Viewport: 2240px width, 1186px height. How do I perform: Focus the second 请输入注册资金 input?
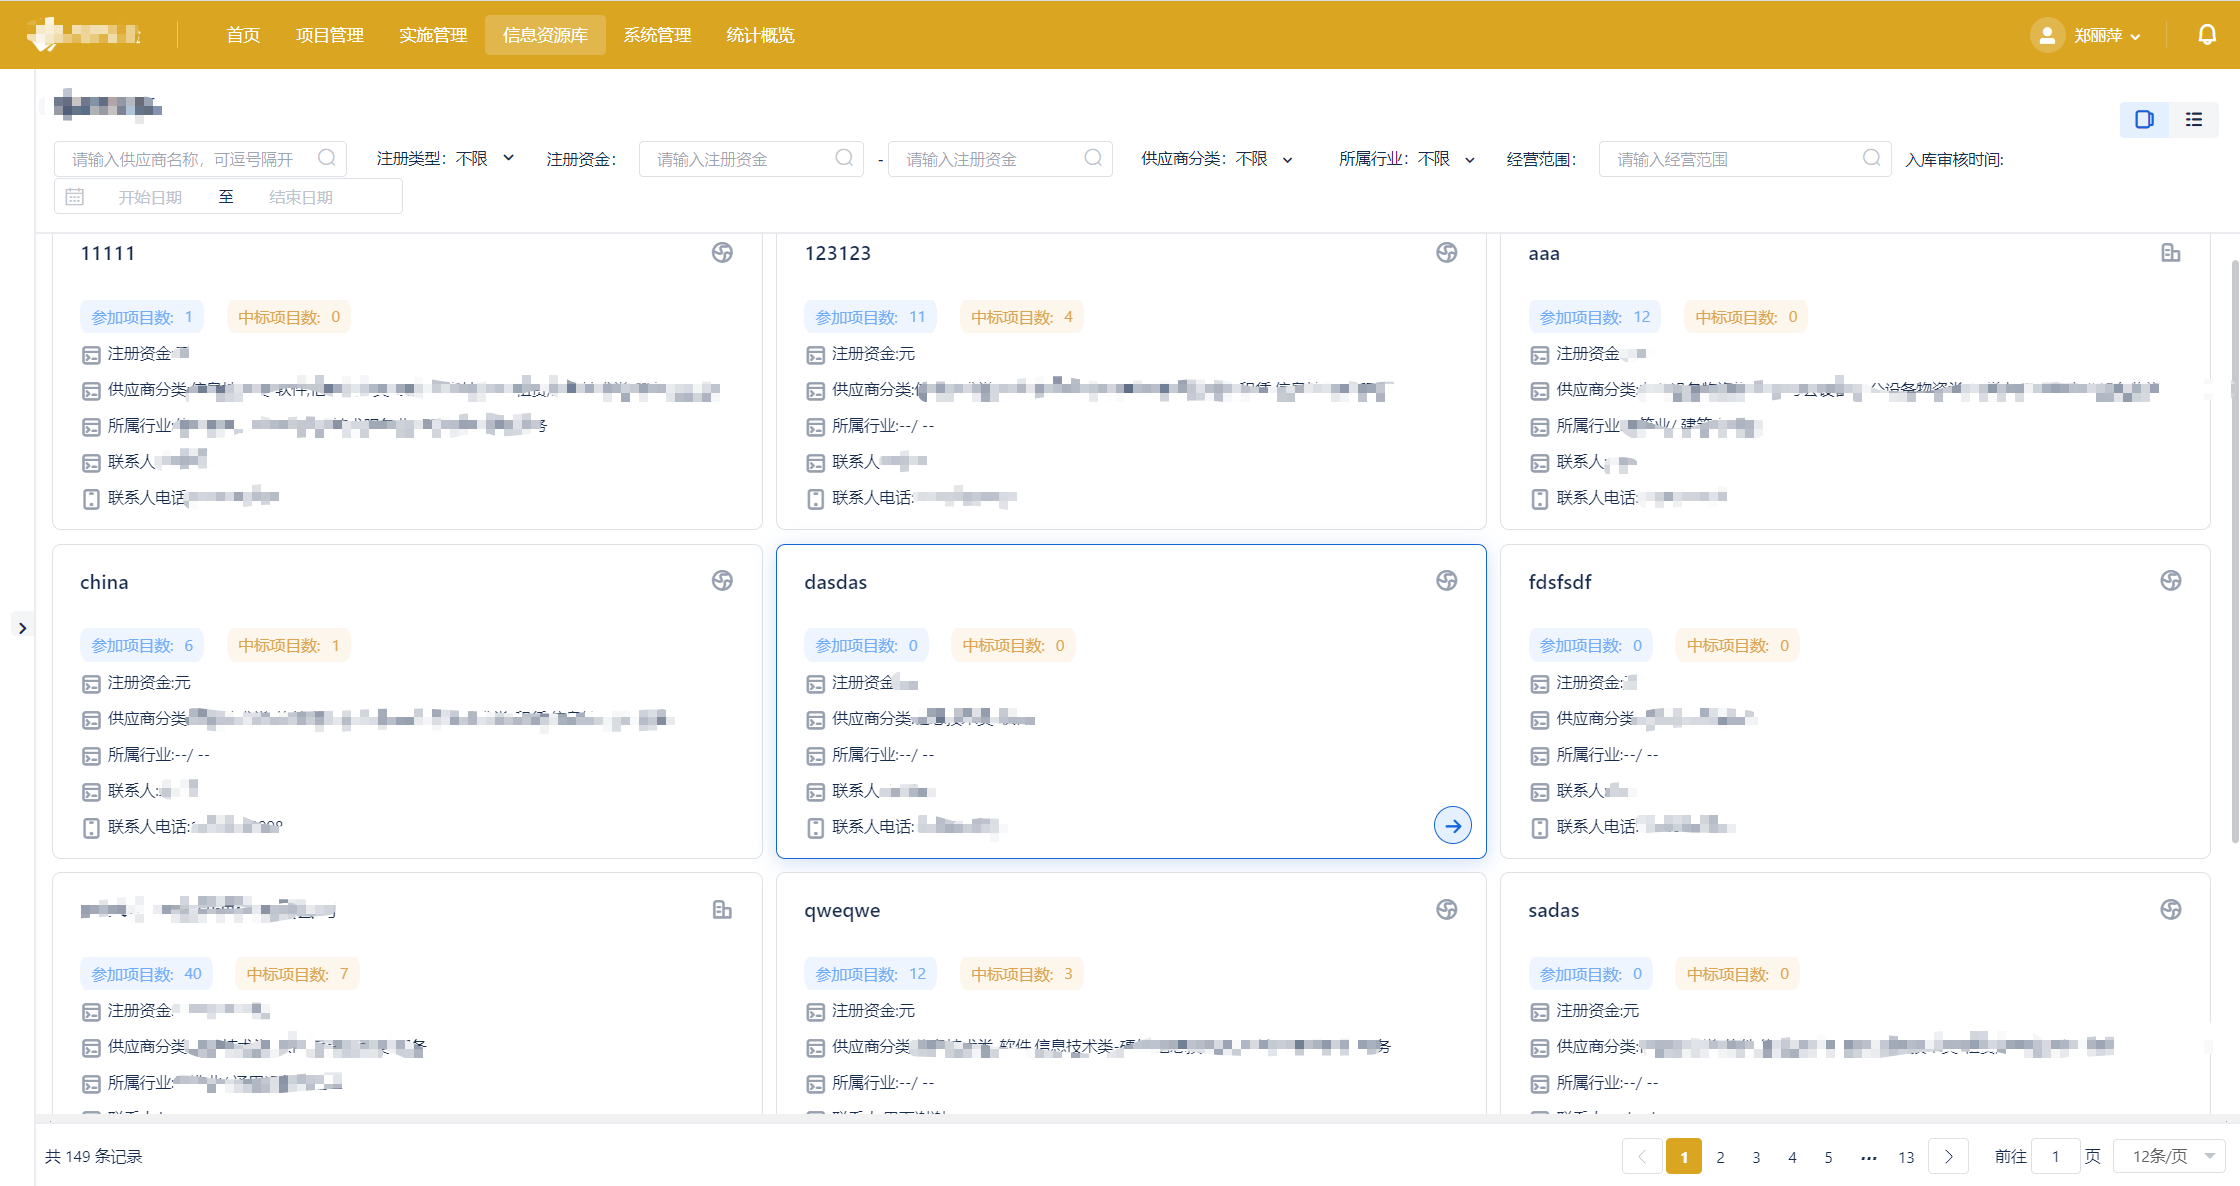(x=1000, y=159)
